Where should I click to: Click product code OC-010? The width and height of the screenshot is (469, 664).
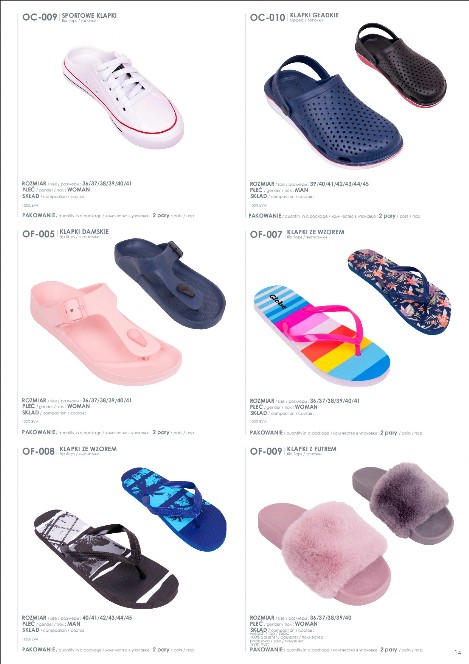(267, 17)
